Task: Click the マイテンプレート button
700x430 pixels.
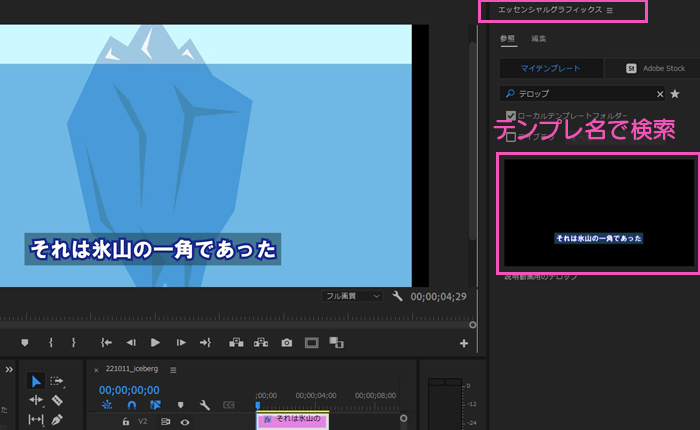Action: tap(552, 68)
